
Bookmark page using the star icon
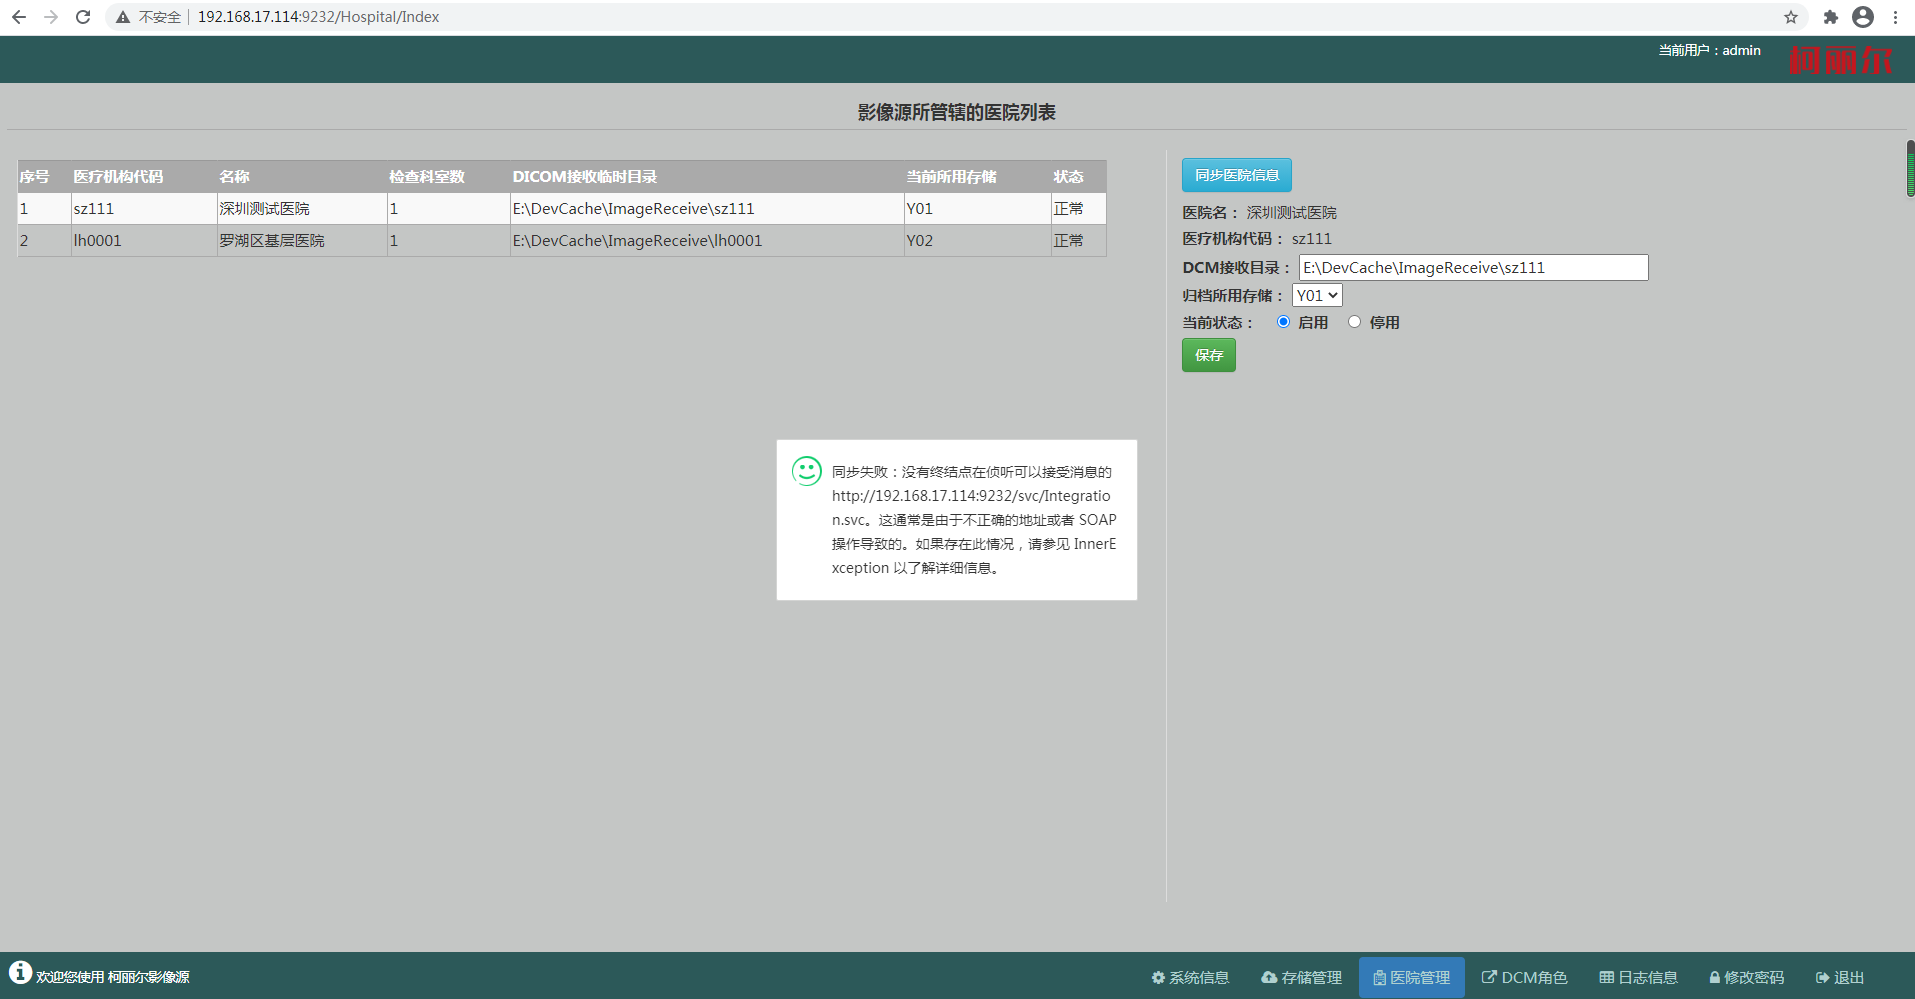[1790, 17]
